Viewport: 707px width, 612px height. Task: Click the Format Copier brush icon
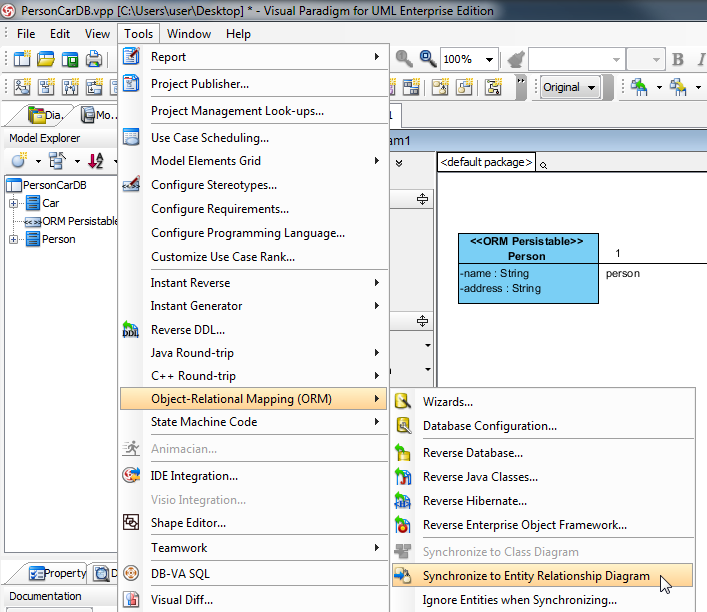[x=516, y=59]
